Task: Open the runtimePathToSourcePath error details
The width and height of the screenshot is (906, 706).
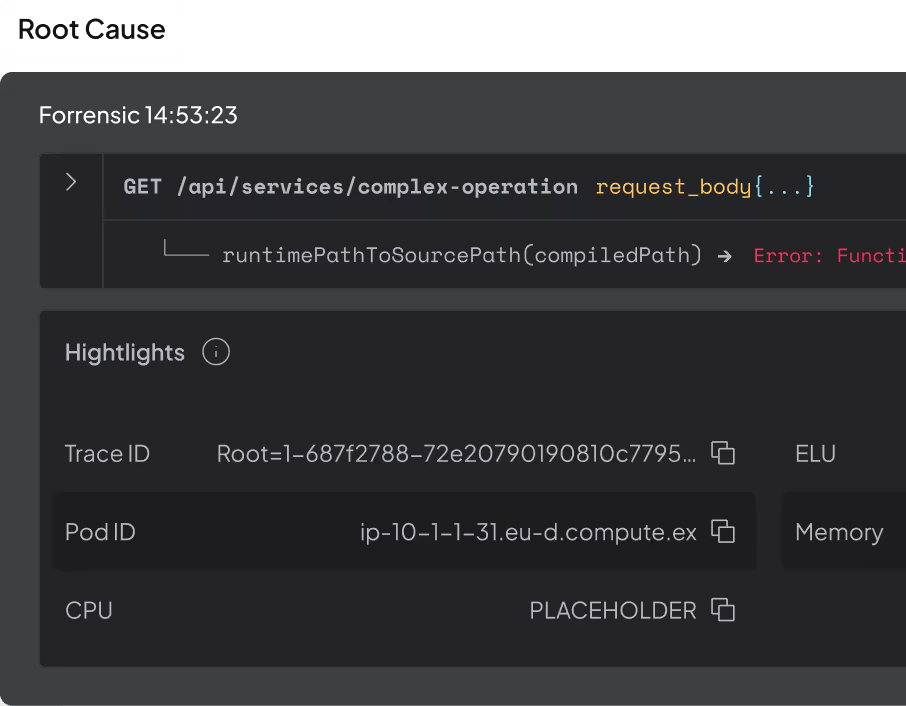Action: [x=460, y=255]
